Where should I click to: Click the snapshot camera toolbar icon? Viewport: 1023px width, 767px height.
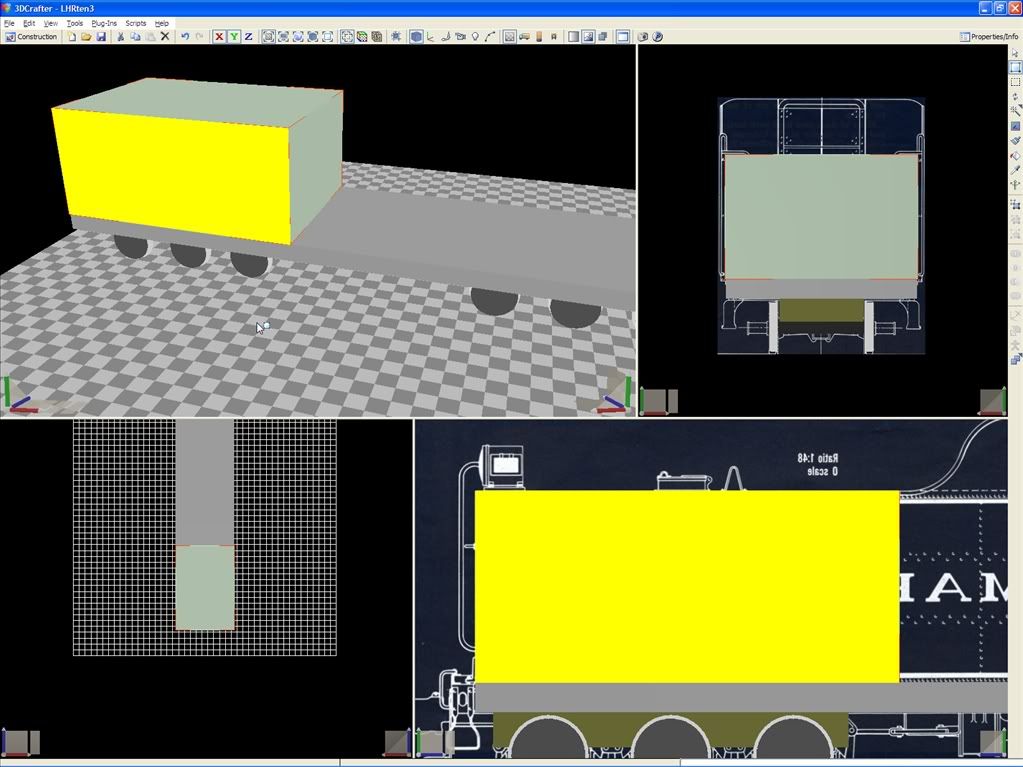643,37
